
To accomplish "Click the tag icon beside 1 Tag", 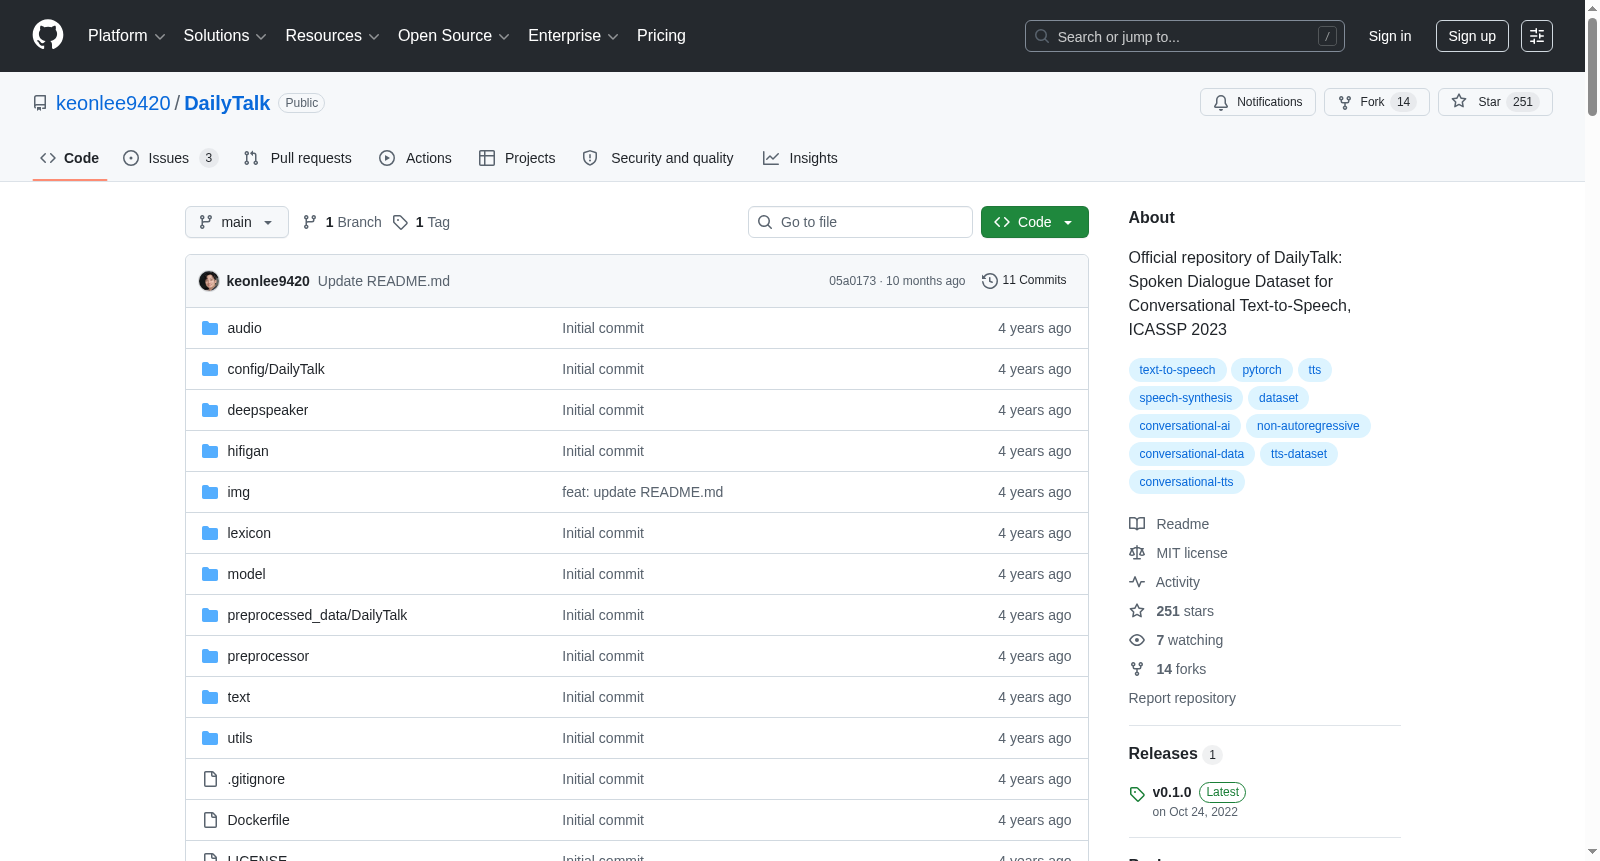I will tap(400, 222).
